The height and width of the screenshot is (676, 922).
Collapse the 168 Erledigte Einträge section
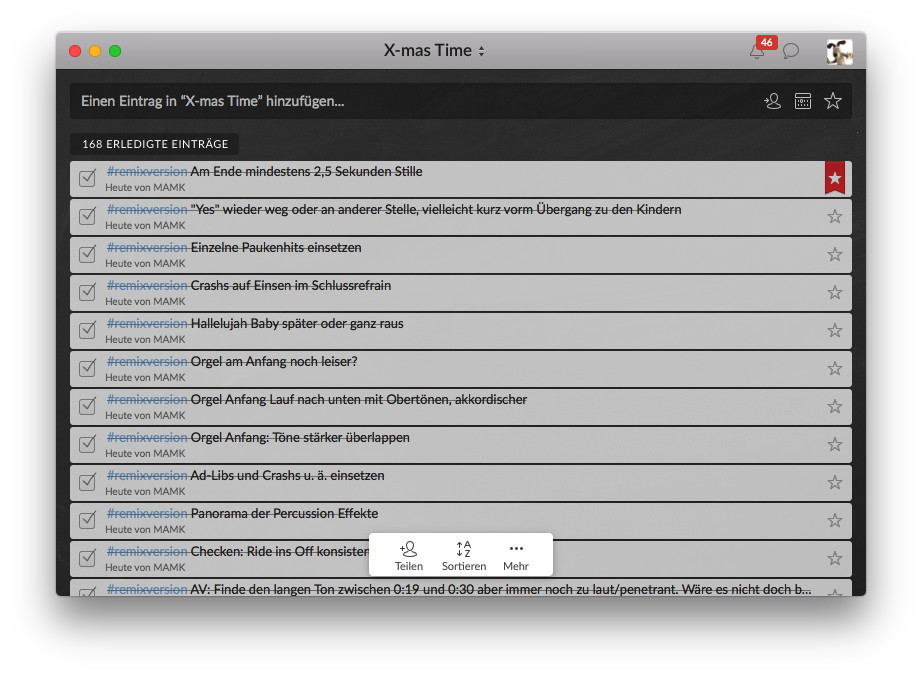point(155,144)
